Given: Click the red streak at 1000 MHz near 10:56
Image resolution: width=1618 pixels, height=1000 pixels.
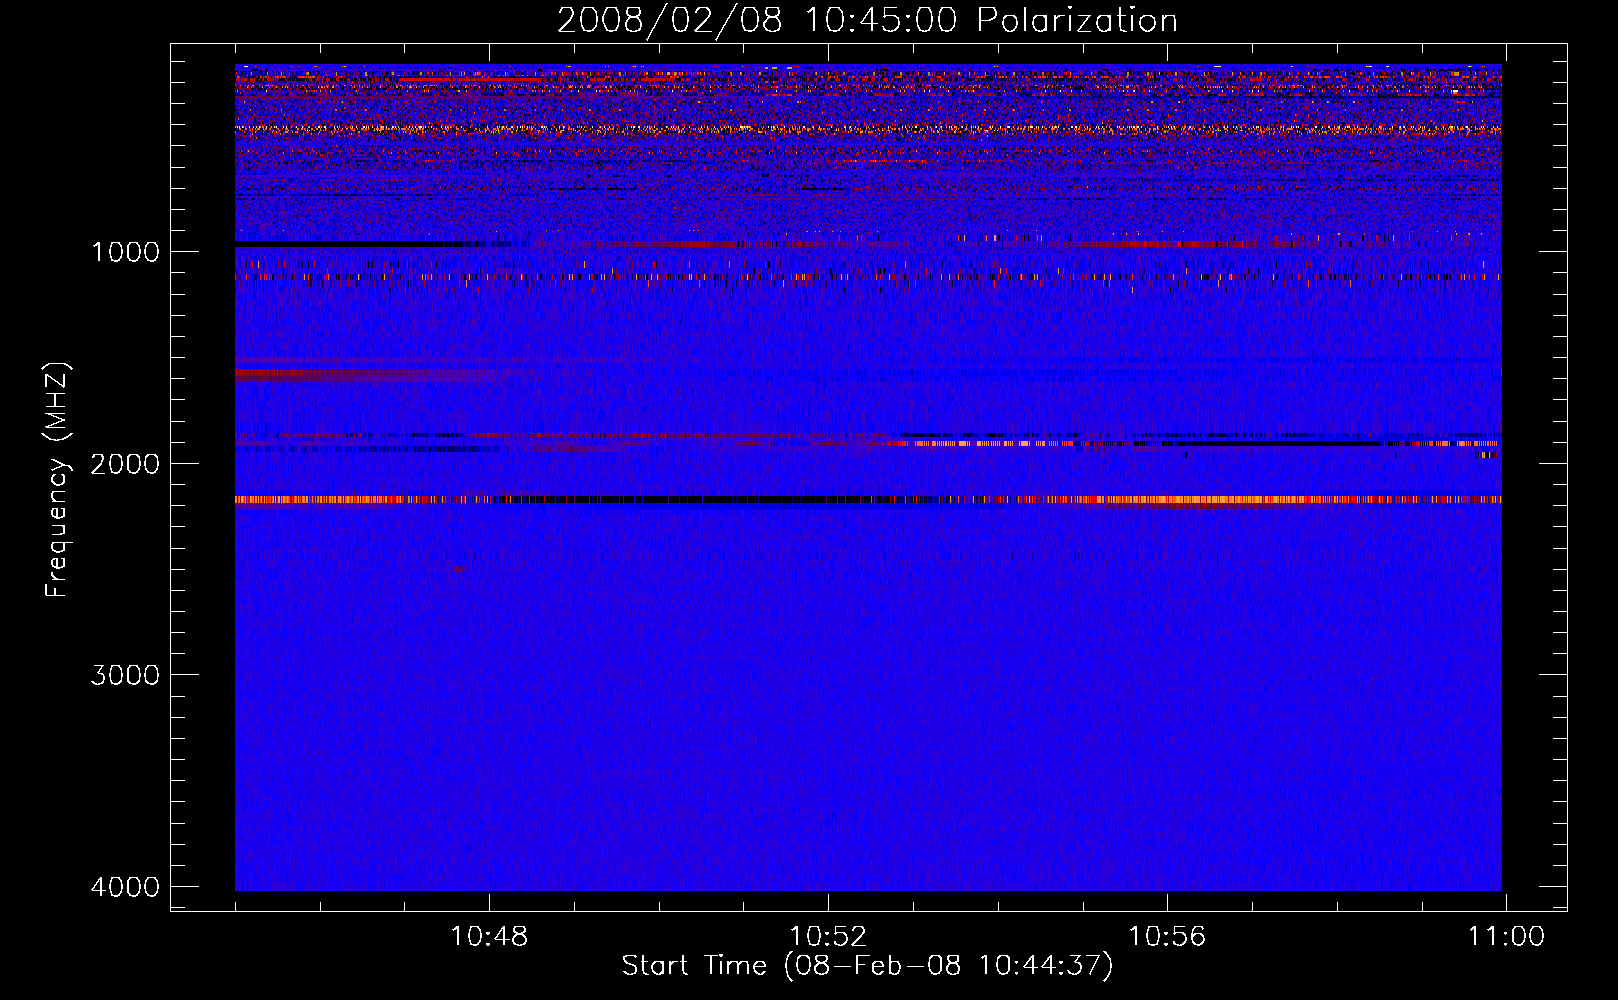Looking at the screenshot, I should (1150, 244).
